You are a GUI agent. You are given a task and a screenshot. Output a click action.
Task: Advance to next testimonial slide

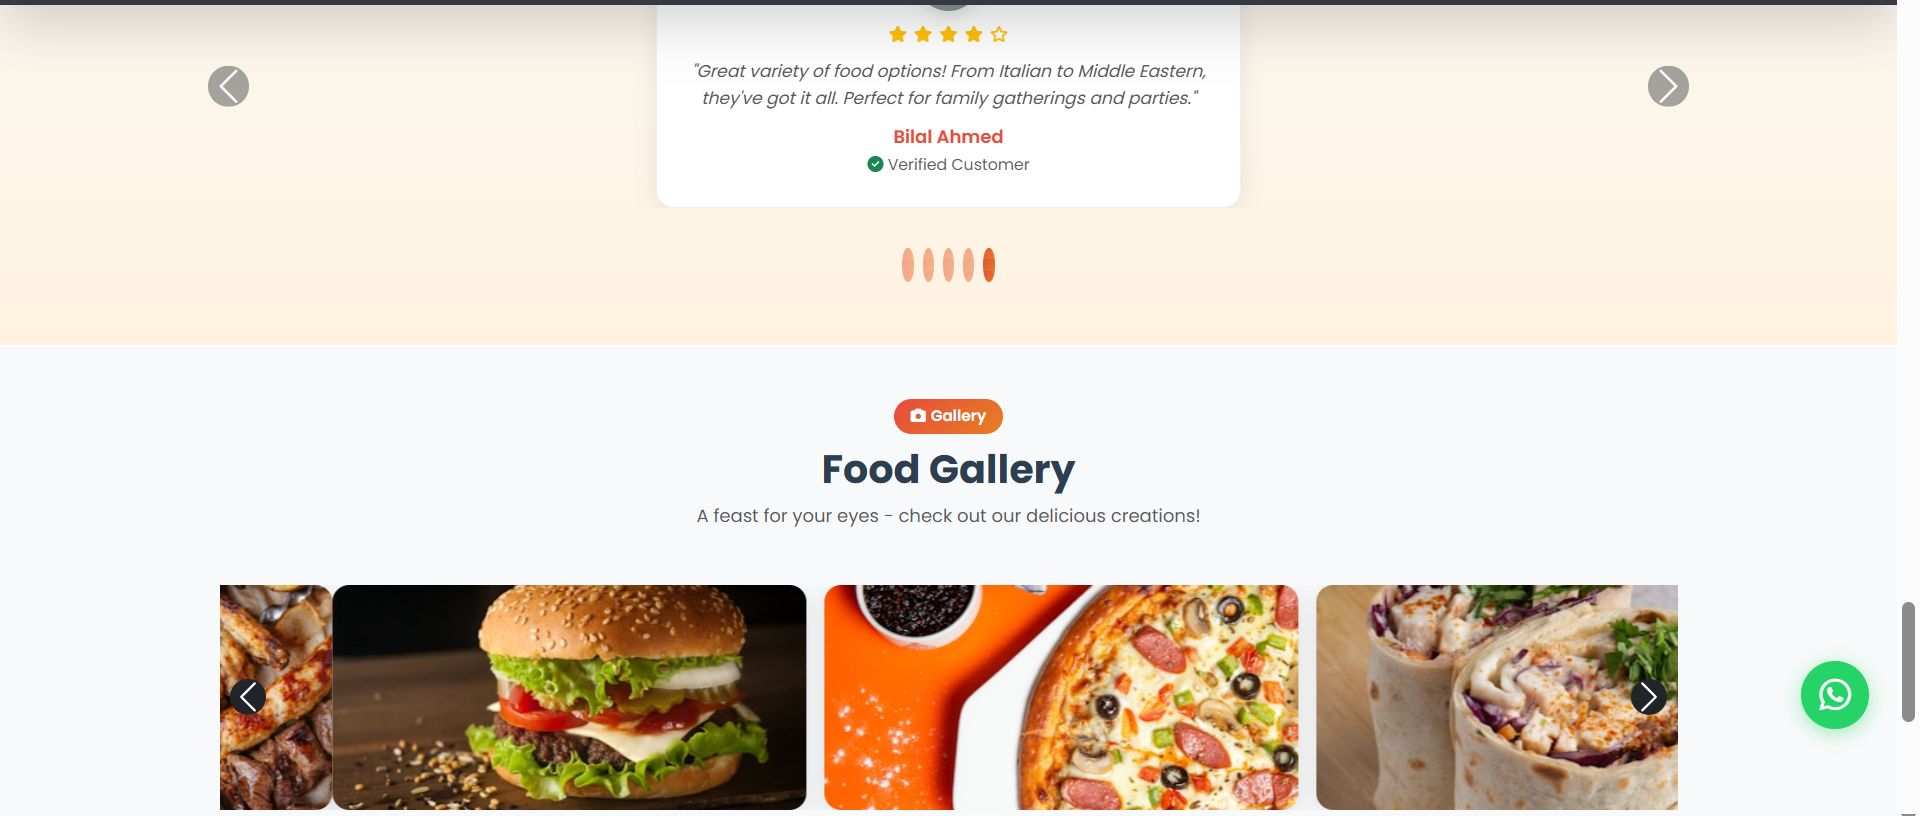[1668, 86]
